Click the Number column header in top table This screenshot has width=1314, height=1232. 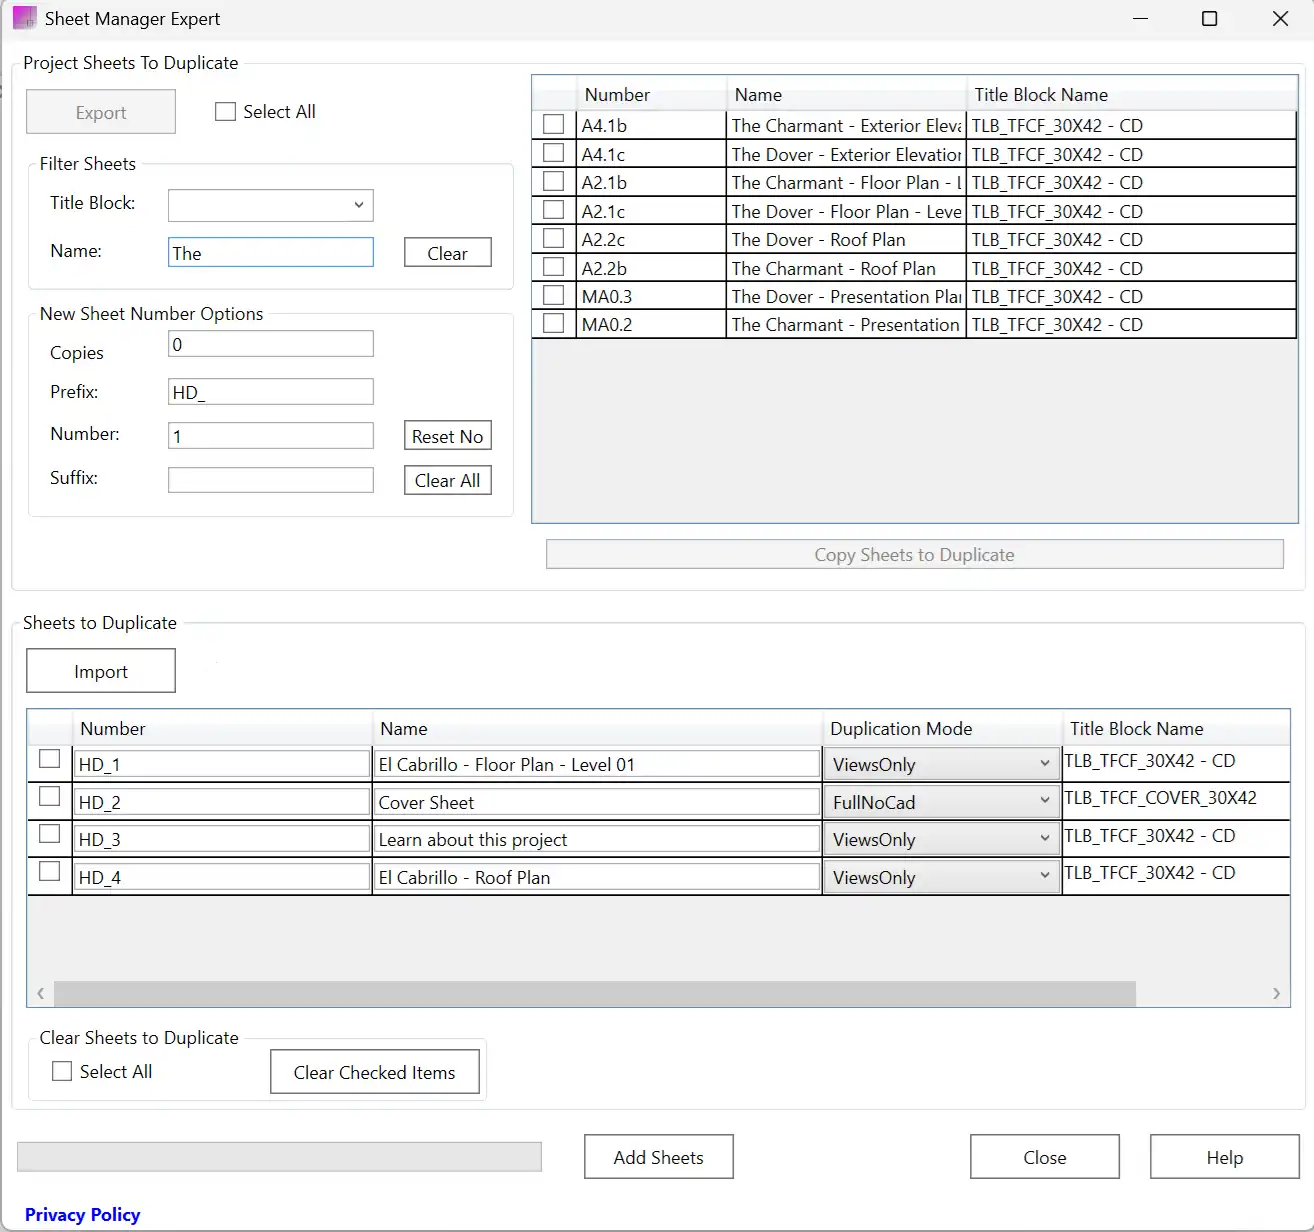(x=617, y=95)
